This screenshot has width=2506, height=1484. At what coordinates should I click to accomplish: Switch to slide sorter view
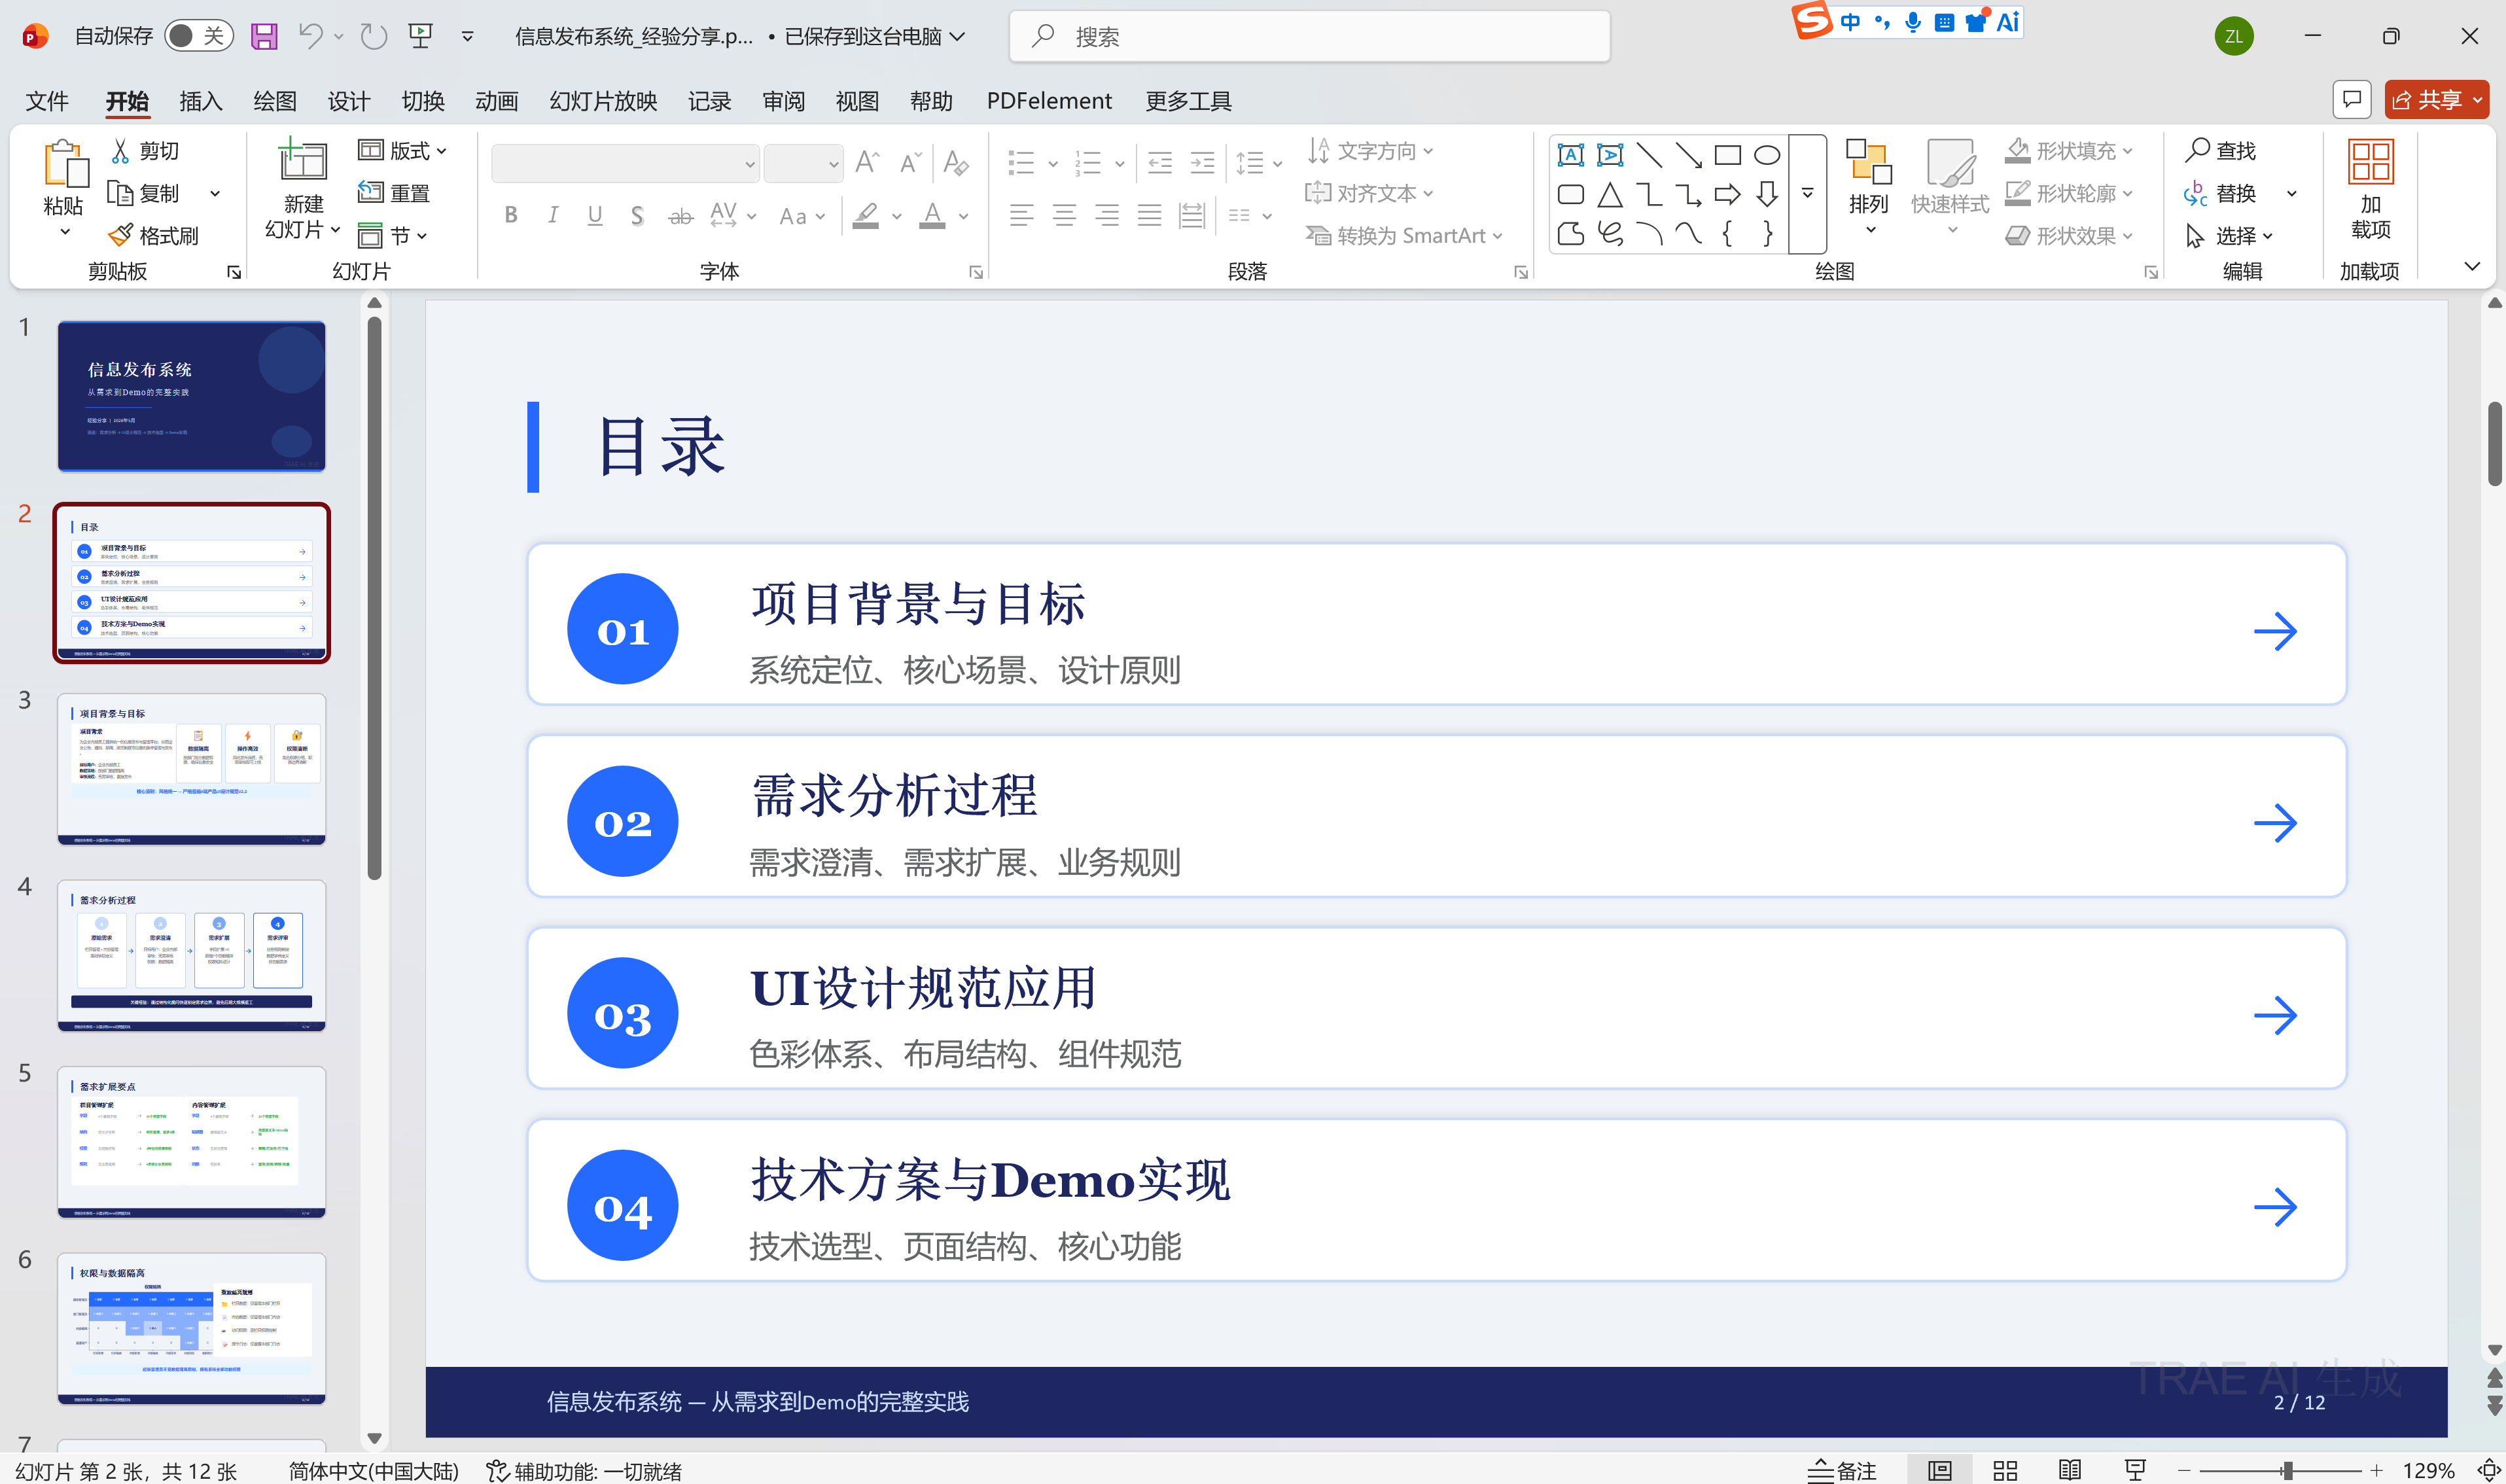(x=2005, y=1470)
